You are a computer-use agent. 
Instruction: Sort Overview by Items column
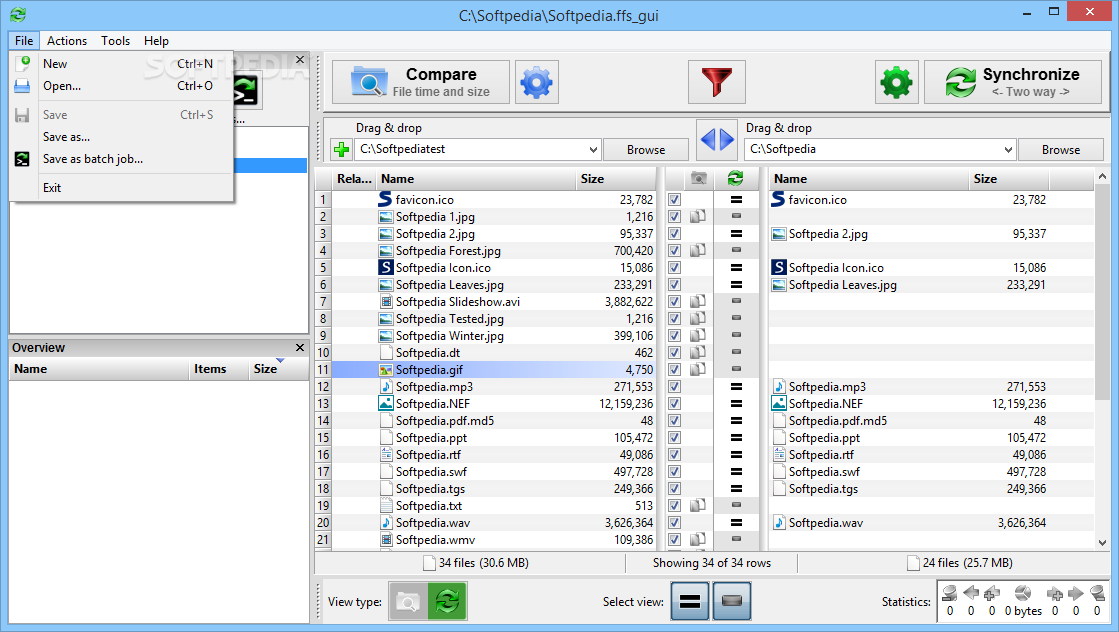click(x=218, y=369)
